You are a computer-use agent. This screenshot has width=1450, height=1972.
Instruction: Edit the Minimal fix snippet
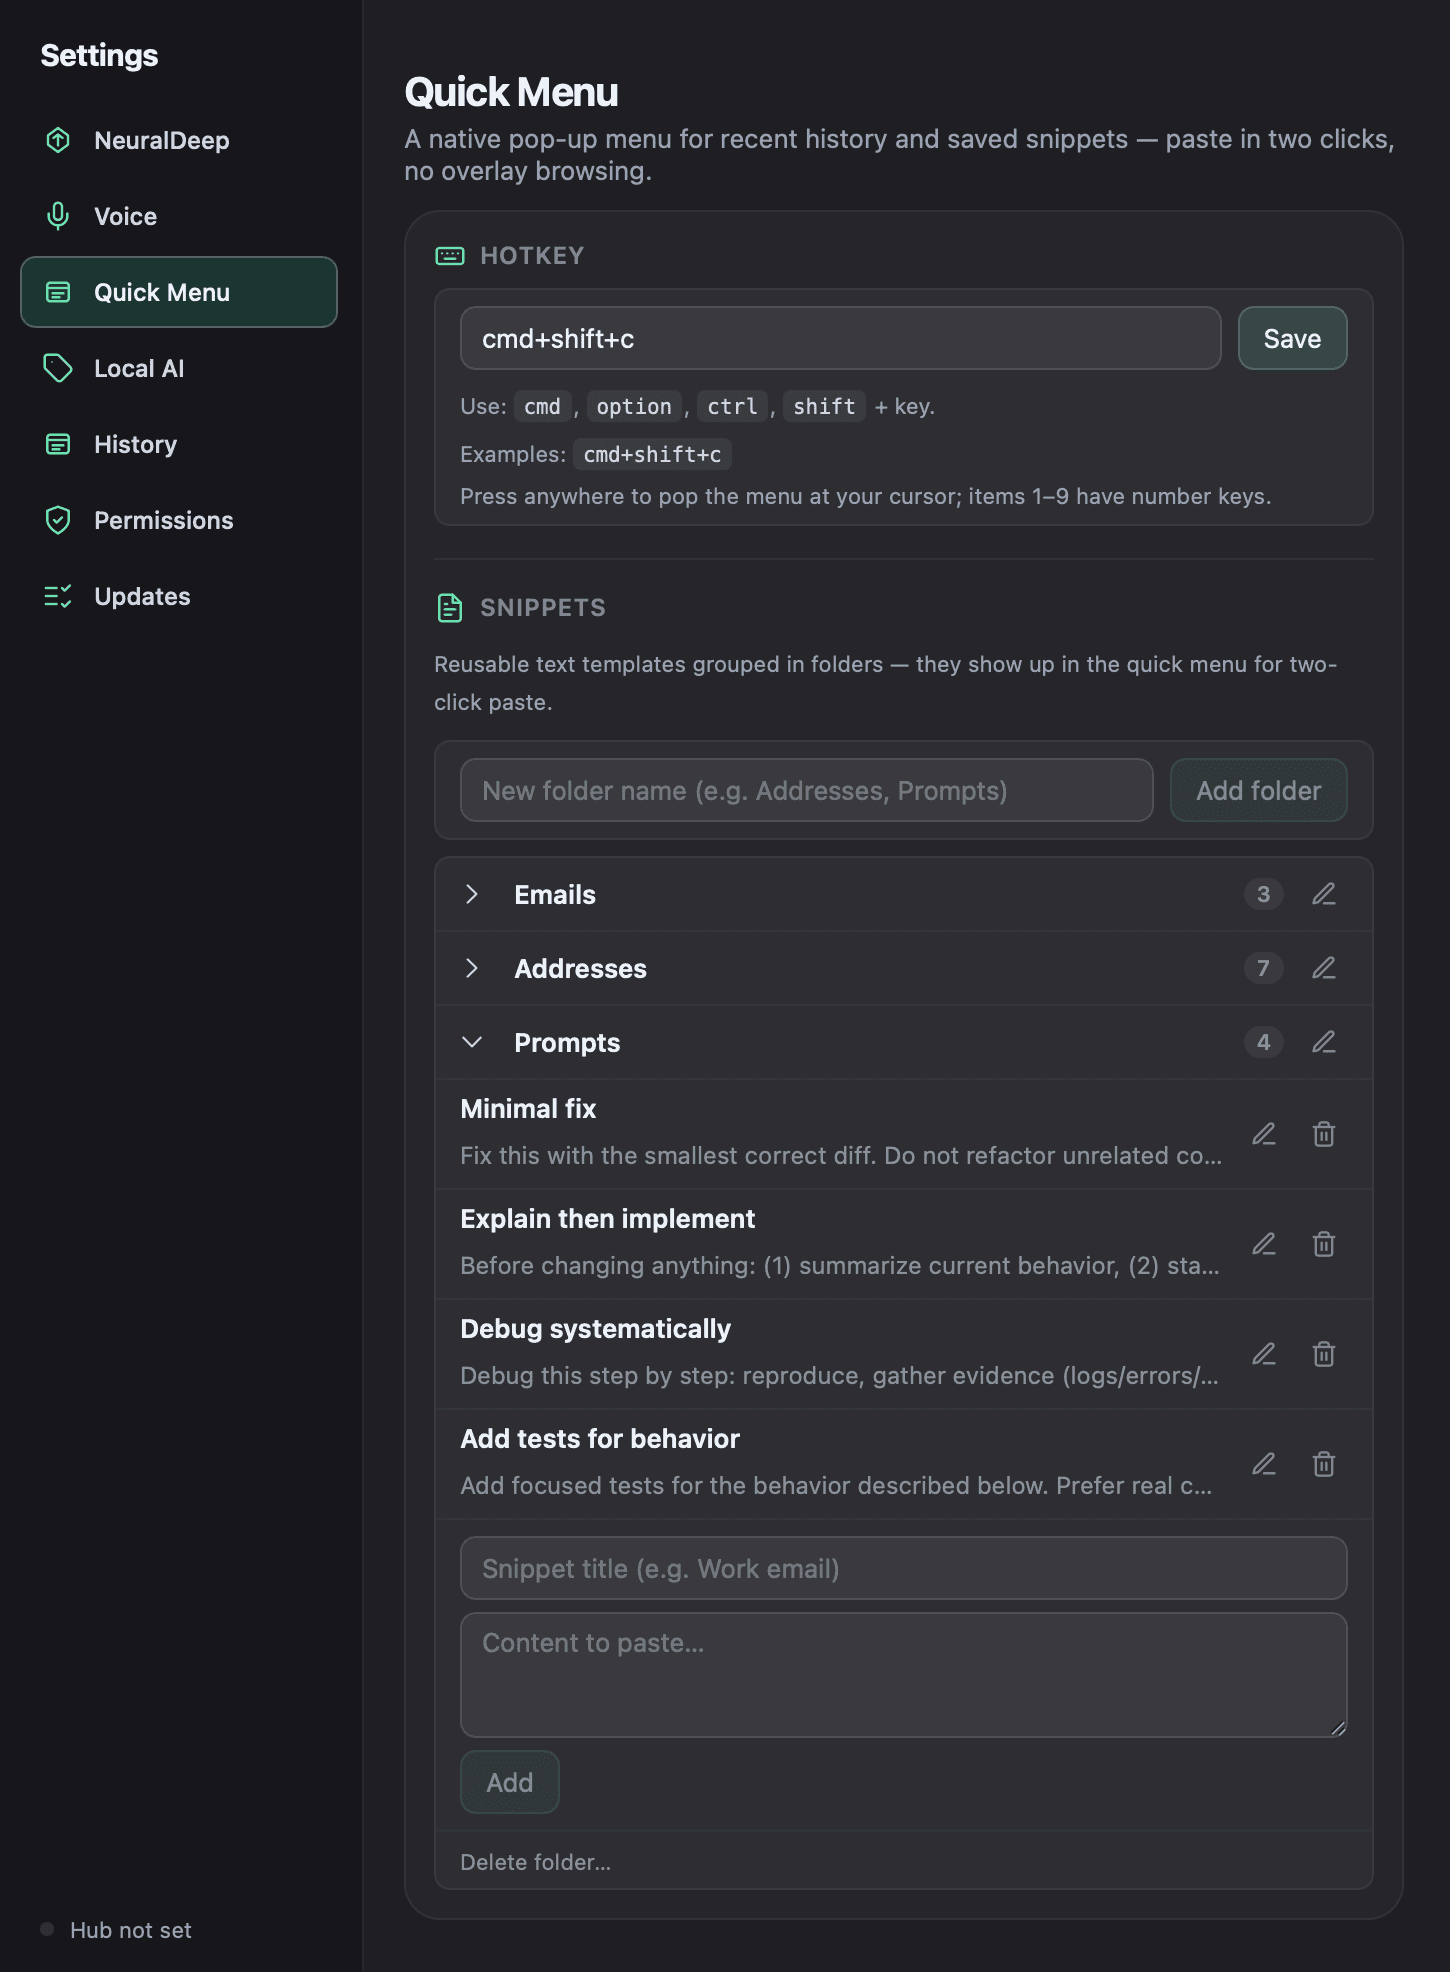pos(1264,1134)
